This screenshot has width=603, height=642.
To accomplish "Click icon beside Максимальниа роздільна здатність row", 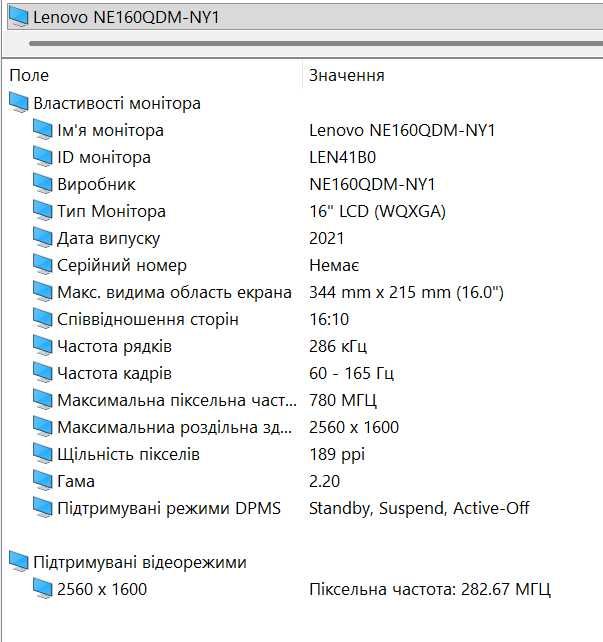I will coord(43,427).
